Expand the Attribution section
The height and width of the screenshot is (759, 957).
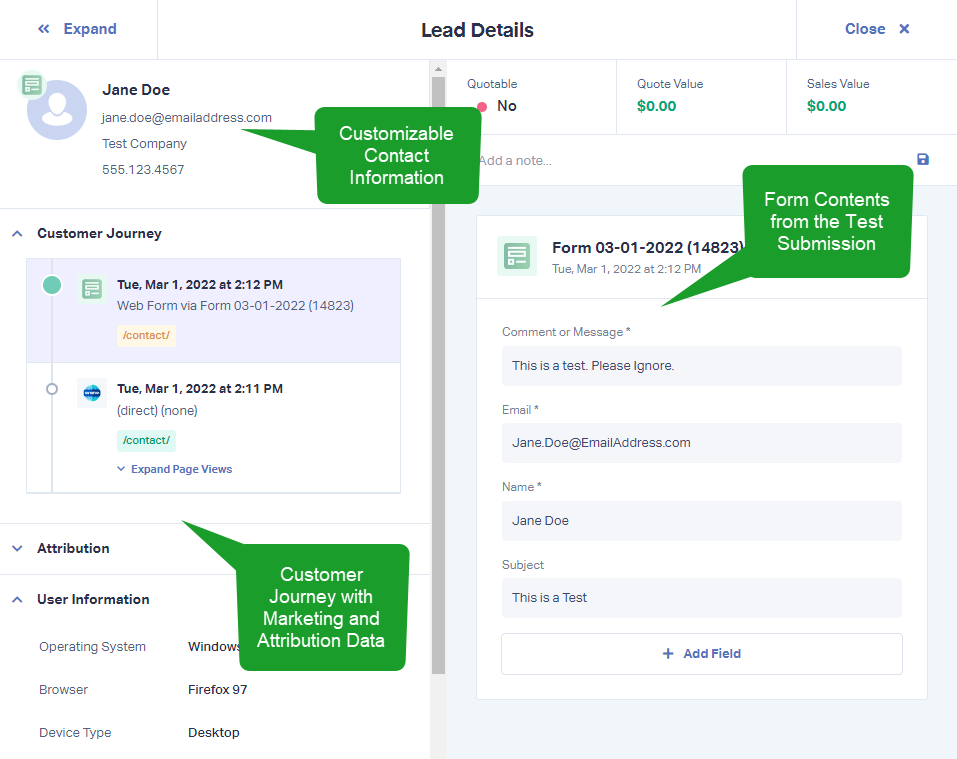point(18,549)
